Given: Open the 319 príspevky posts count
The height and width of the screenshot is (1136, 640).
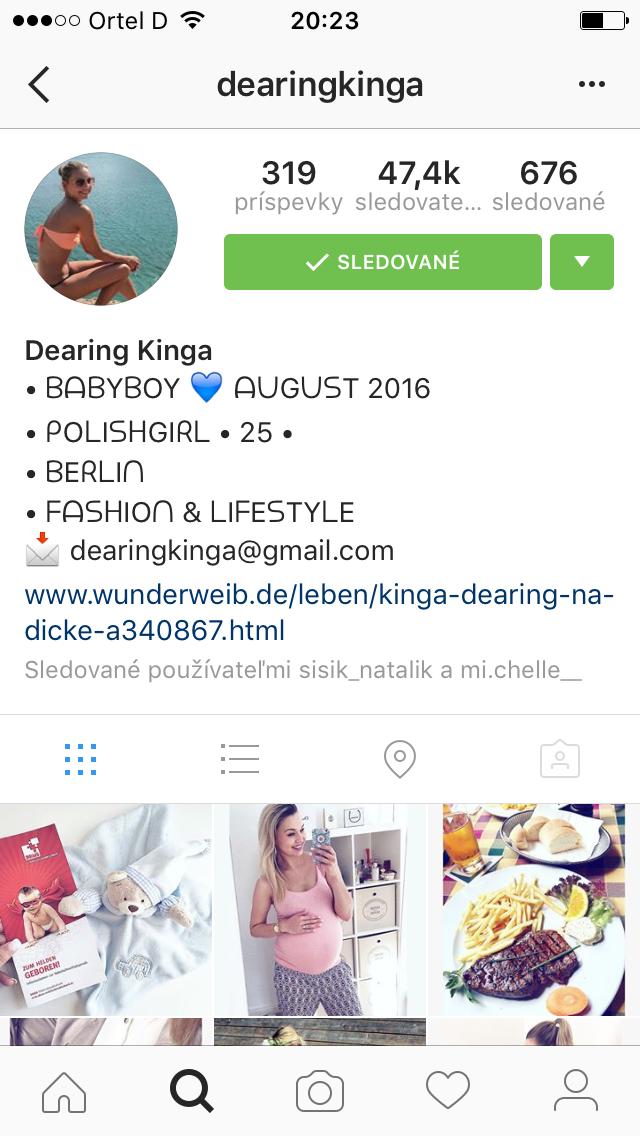Looking at the screenshot, I should tap(288, 185).
